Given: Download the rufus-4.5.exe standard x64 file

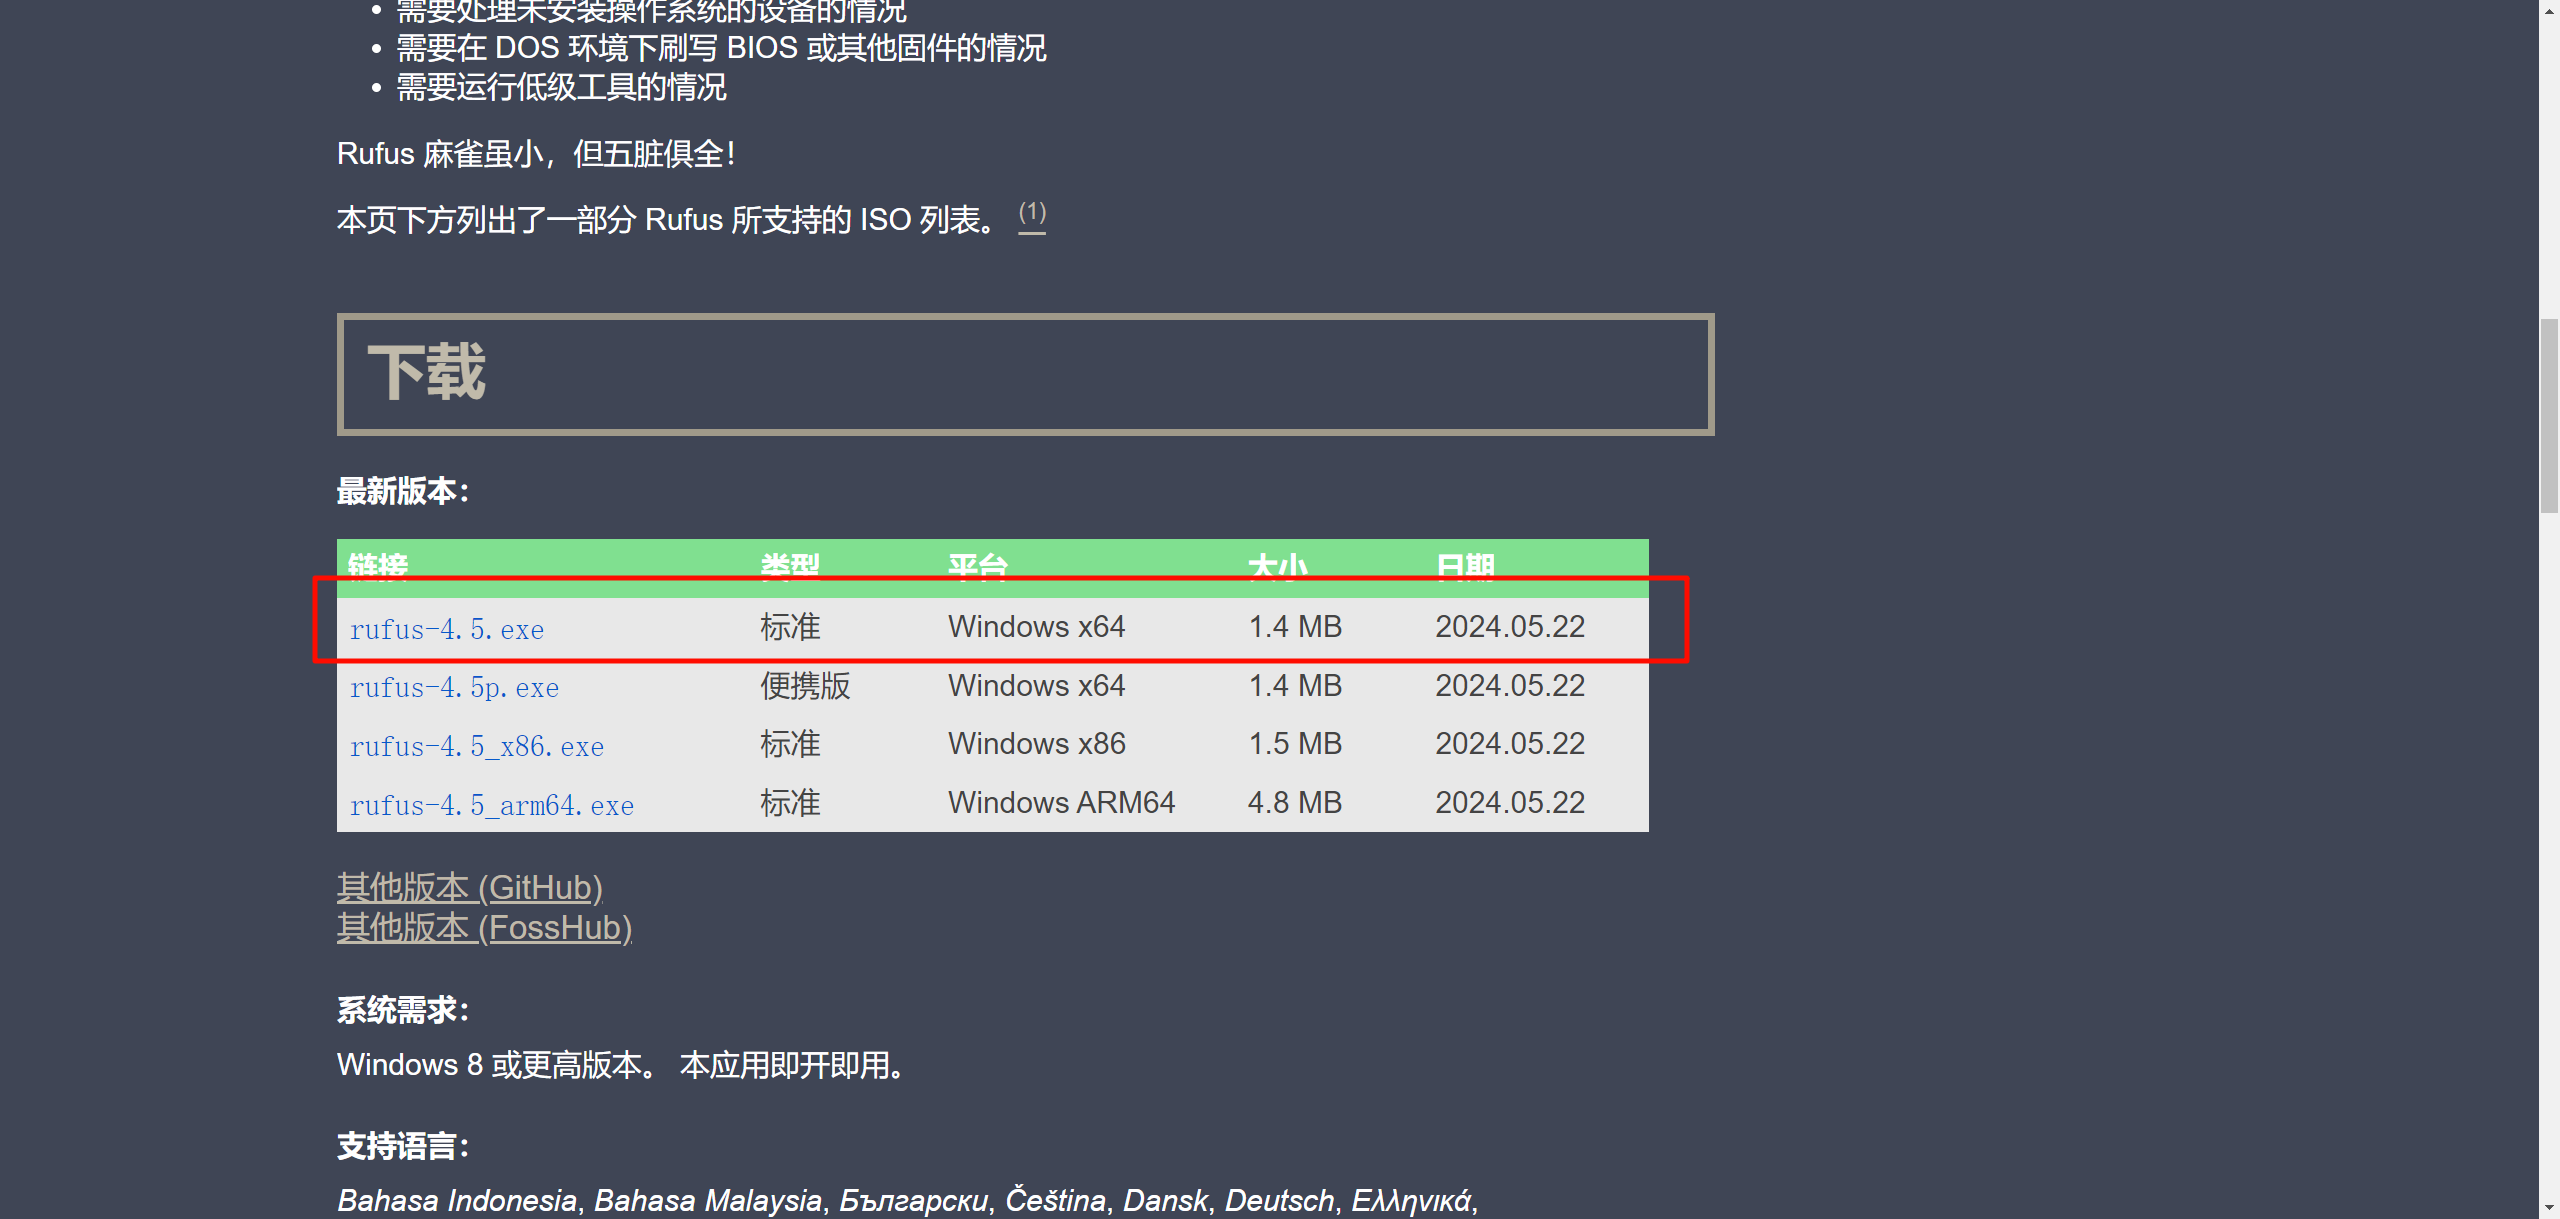Looking at the screenshot, I should [447, 629].
